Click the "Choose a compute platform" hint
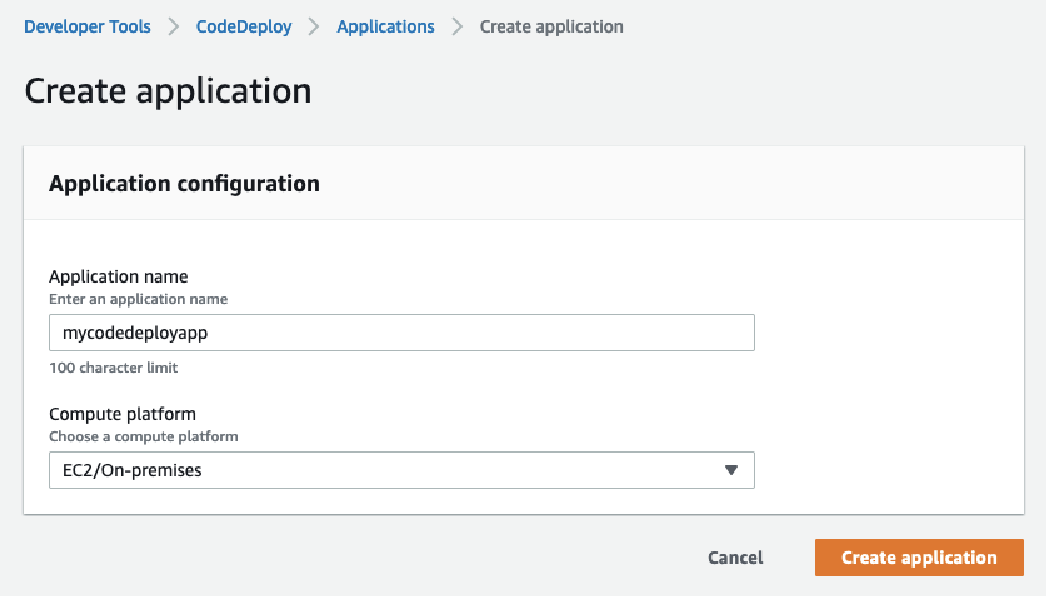1046x596 pixels. click(x=143, y=436)
